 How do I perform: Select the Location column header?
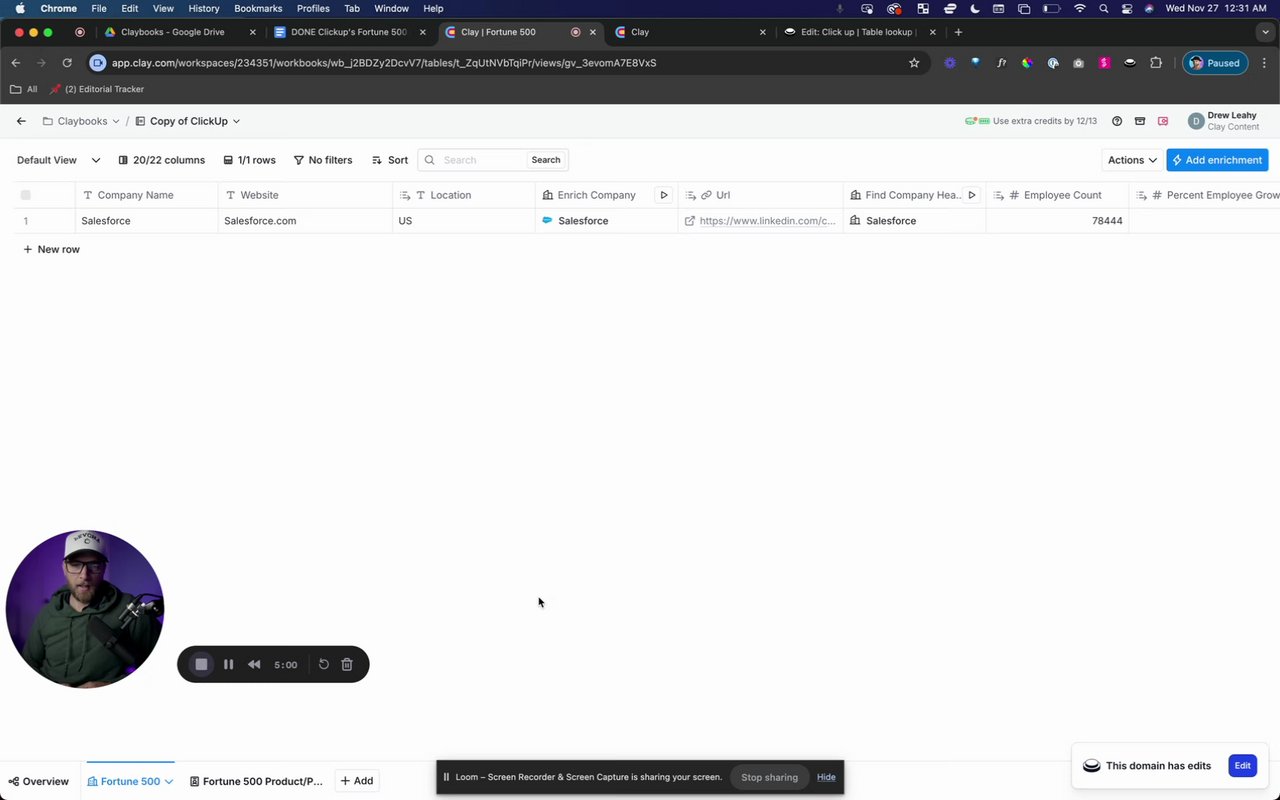[464, 195]
